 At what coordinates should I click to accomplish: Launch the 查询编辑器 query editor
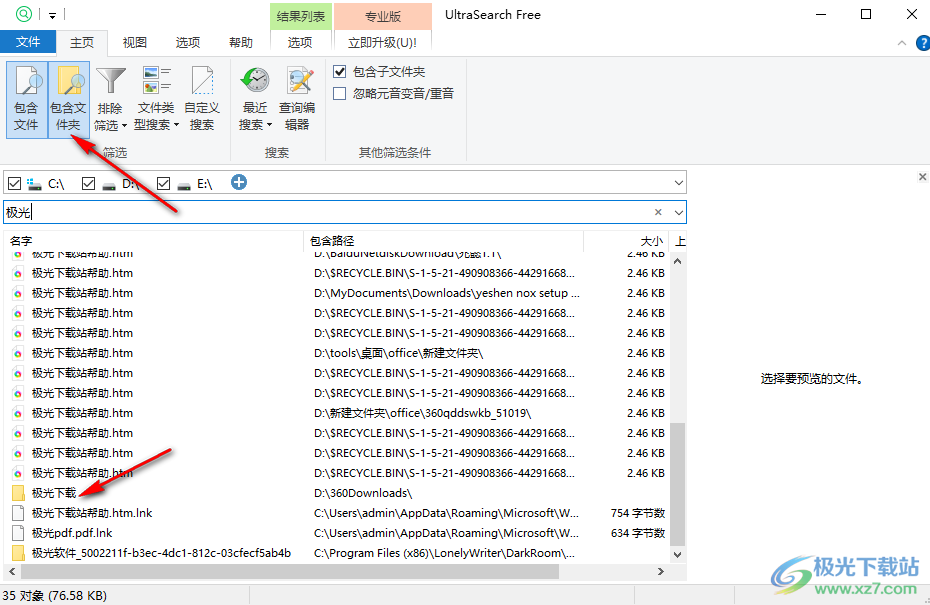click(x=296, y=97)
